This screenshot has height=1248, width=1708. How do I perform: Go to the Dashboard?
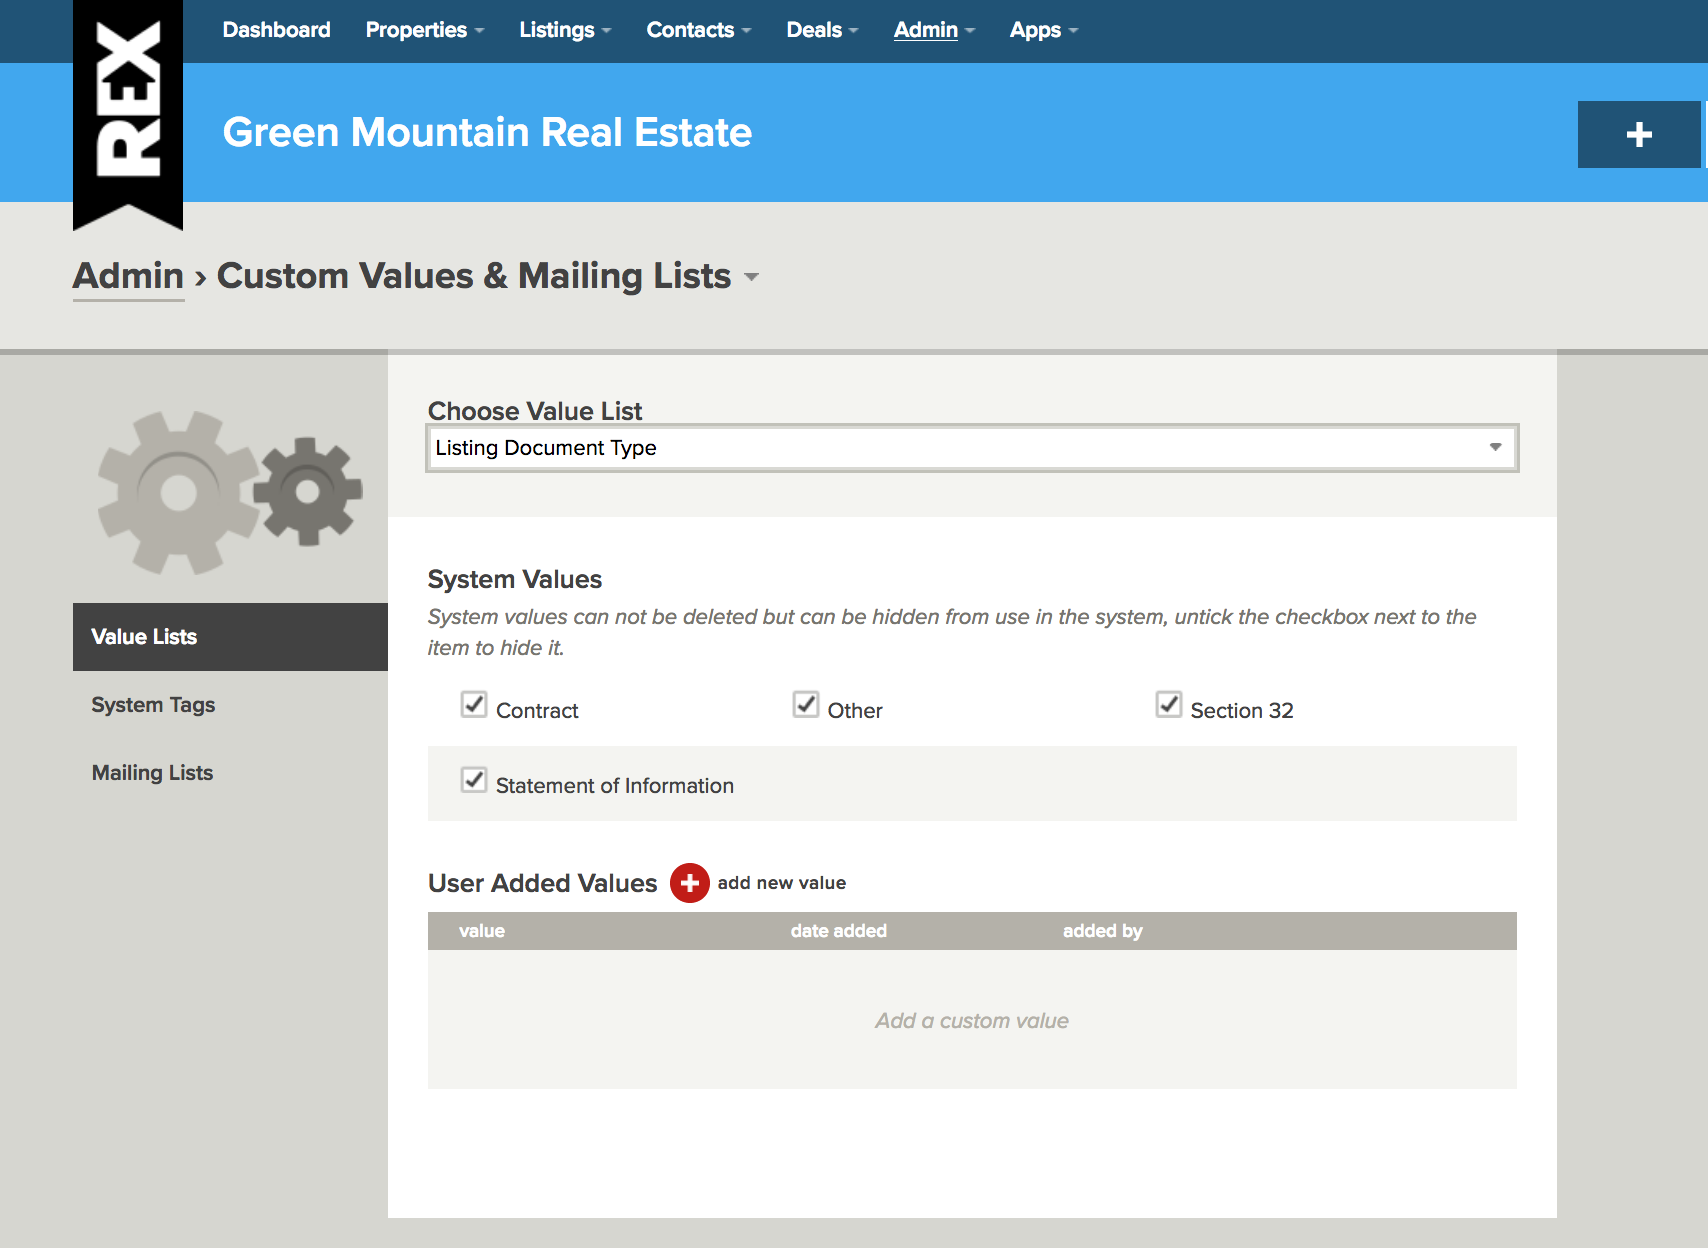pos(276,30)
